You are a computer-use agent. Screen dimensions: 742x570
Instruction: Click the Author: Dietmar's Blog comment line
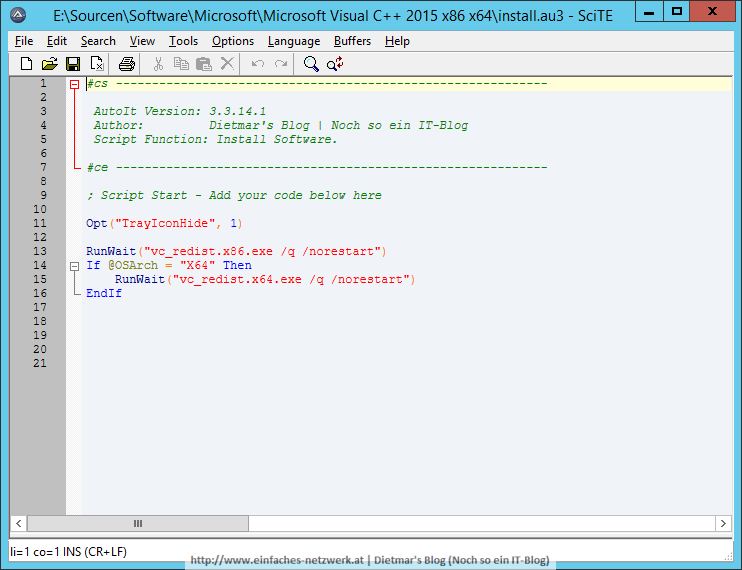point(281,125)
